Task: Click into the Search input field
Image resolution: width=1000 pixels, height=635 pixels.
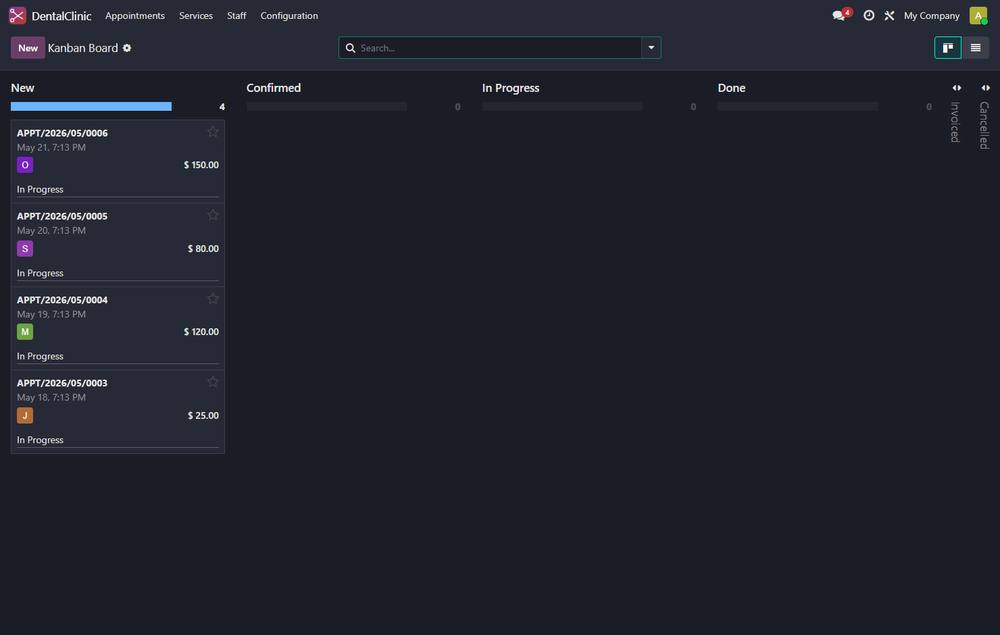Action: [x=499, y=48]
